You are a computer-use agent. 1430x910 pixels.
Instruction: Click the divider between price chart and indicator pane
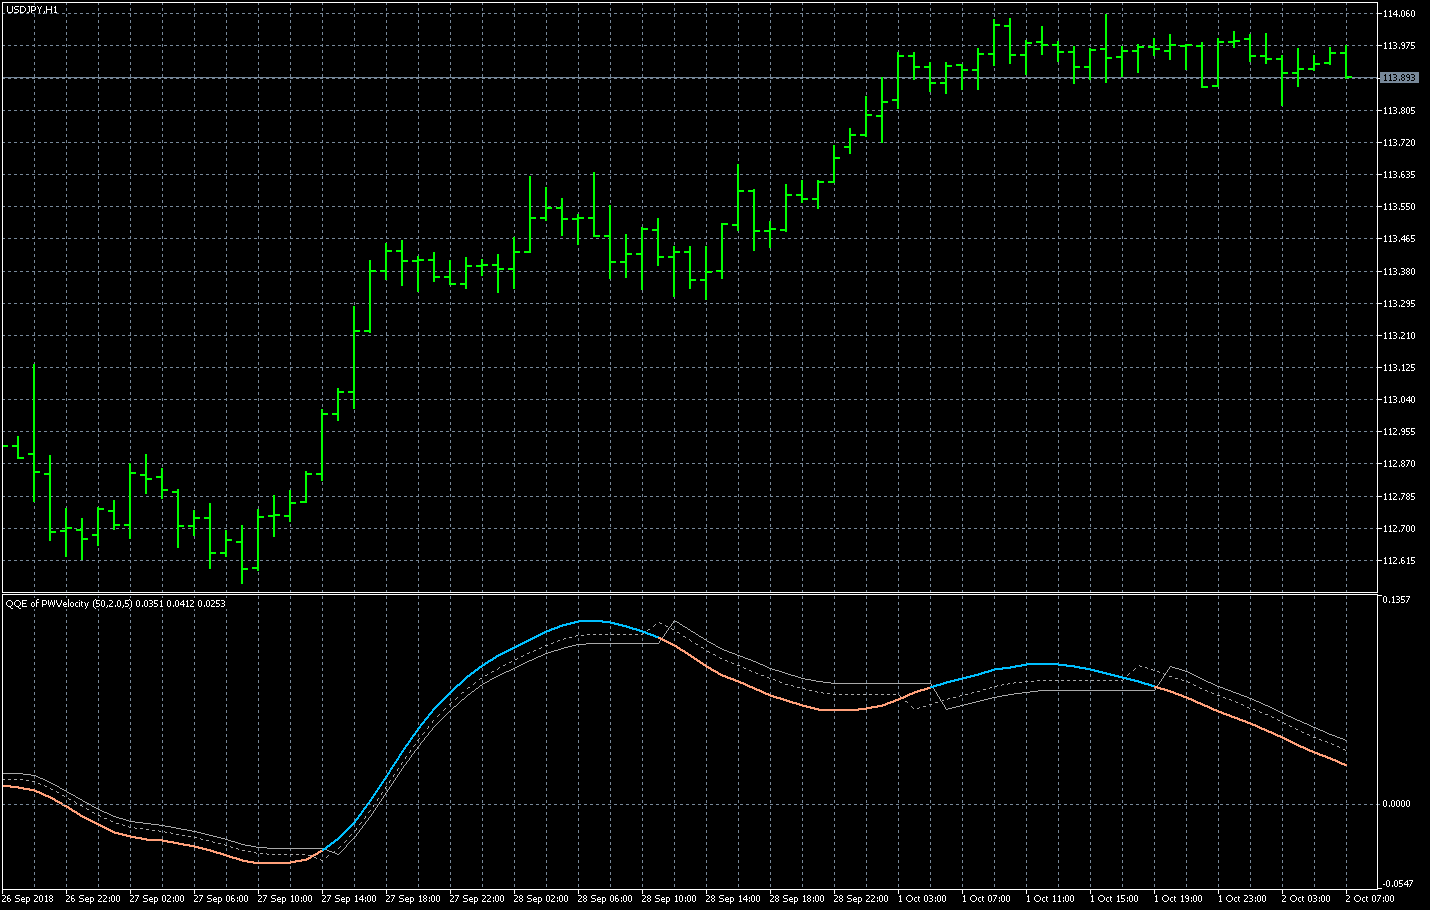690,594
